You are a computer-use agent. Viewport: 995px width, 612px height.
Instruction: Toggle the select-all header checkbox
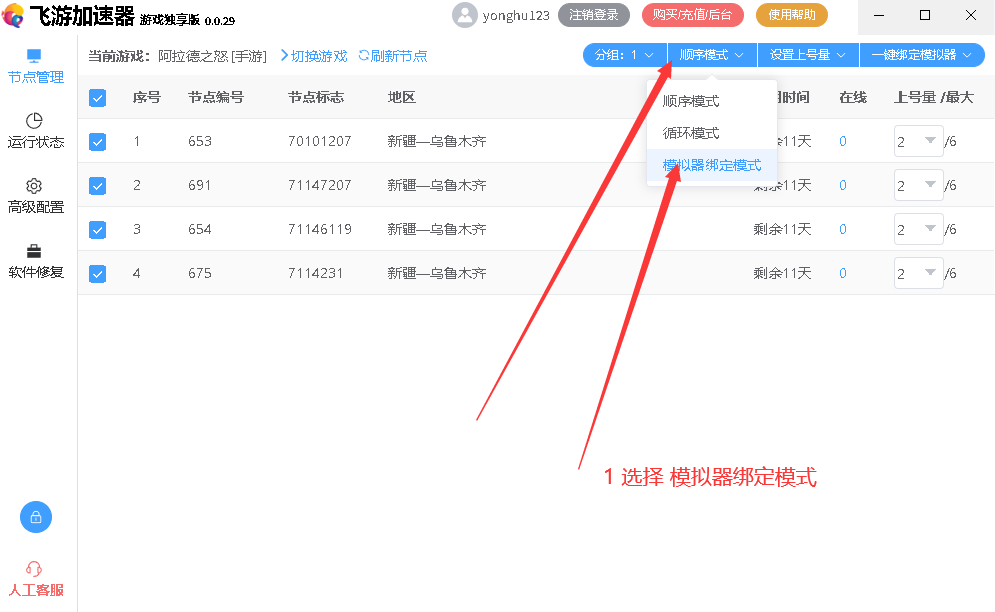[x=97, y=98]
